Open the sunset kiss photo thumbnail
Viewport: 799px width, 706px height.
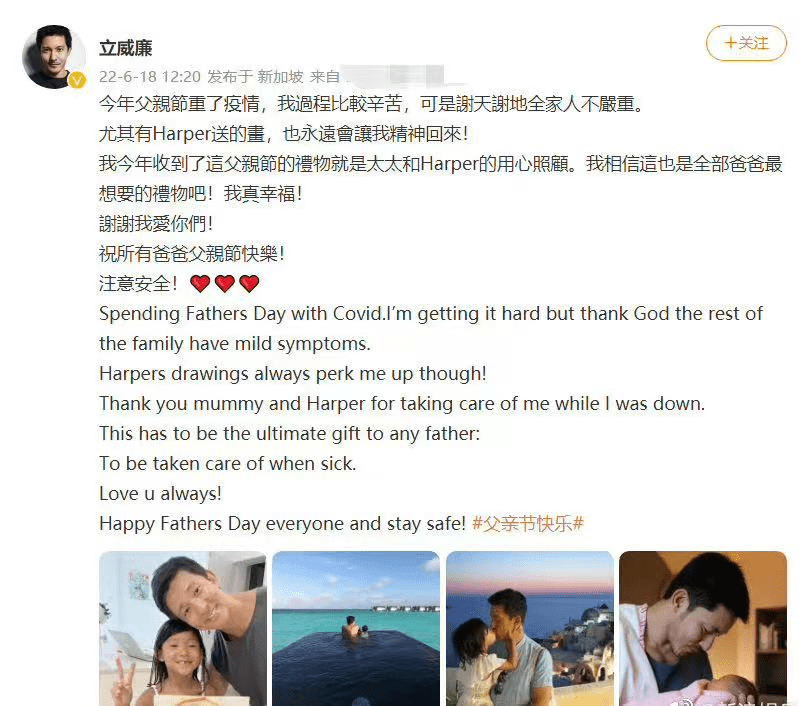click(529, 628)
